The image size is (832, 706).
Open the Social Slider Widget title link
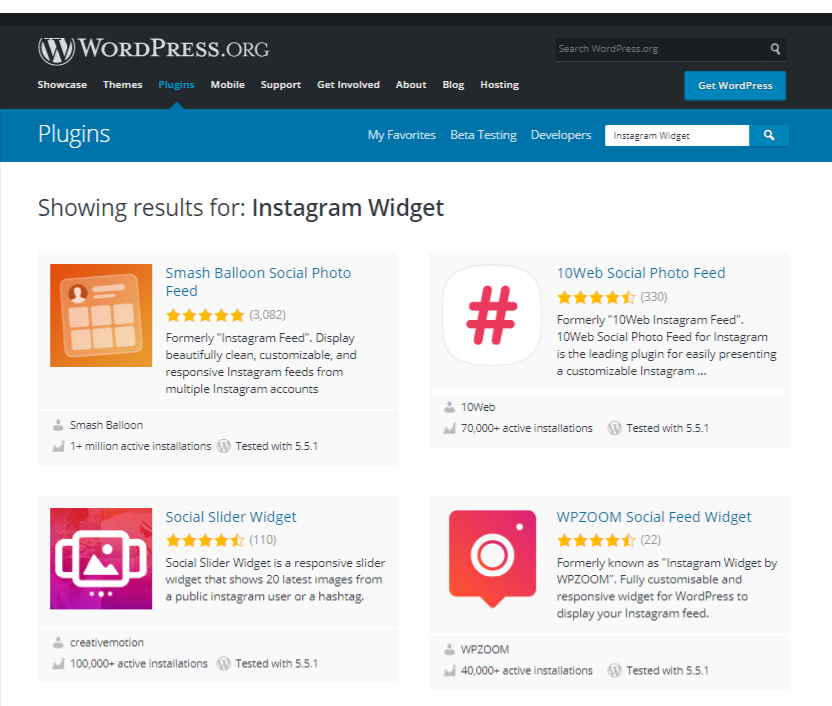tap(231, 517)
